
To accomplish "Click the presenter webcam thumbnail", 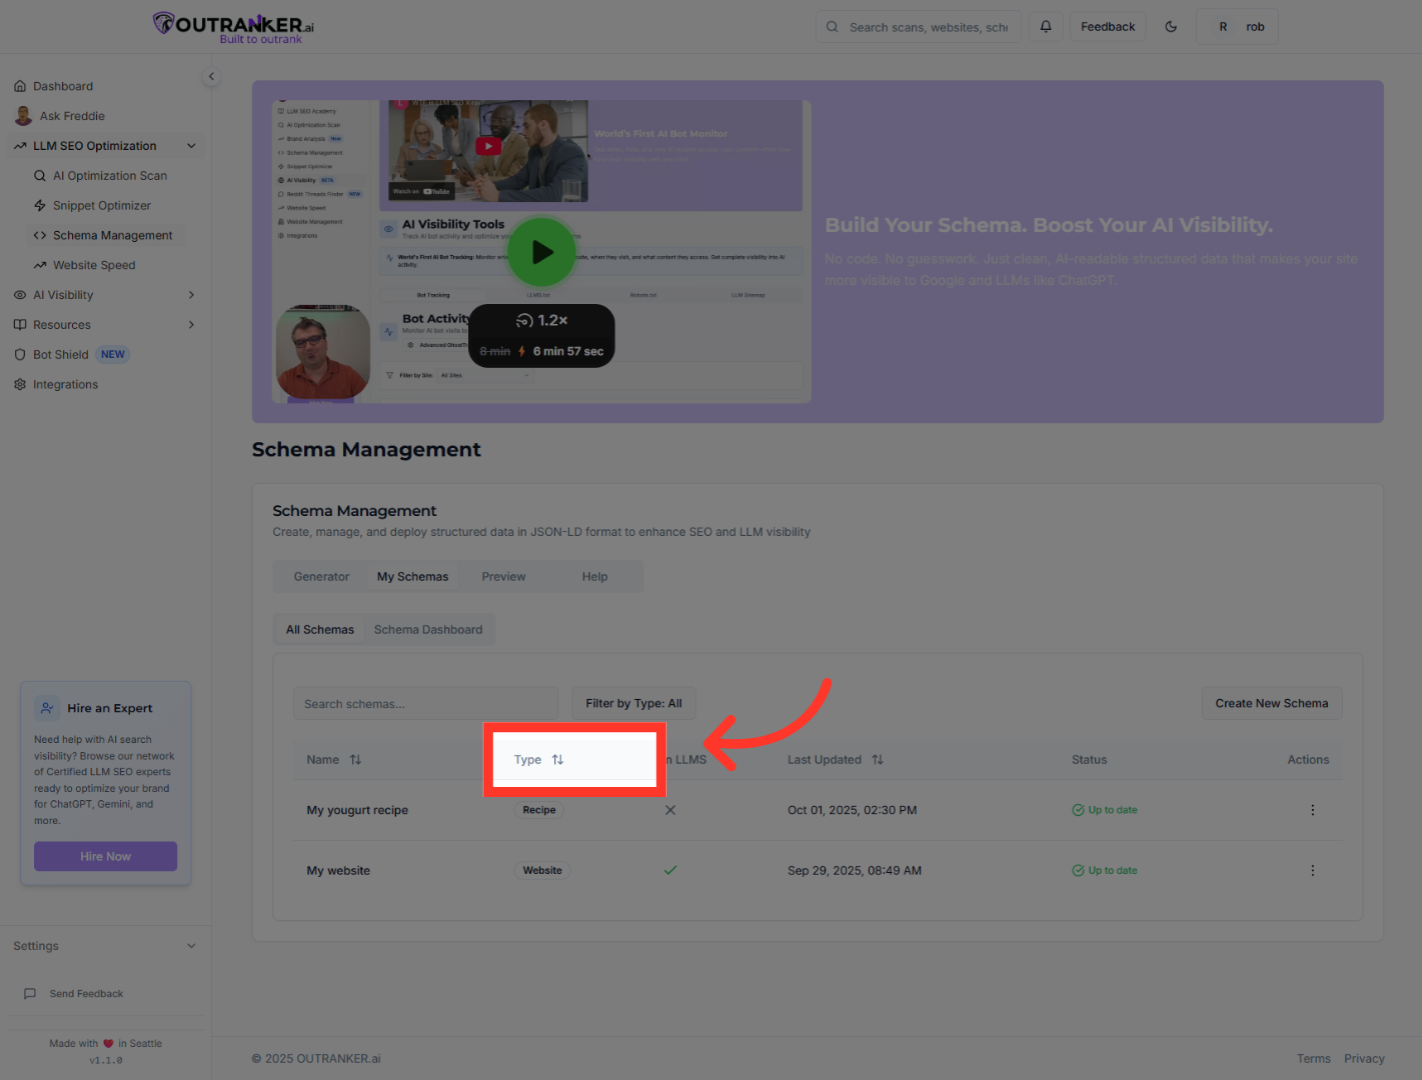I will 323,352.
